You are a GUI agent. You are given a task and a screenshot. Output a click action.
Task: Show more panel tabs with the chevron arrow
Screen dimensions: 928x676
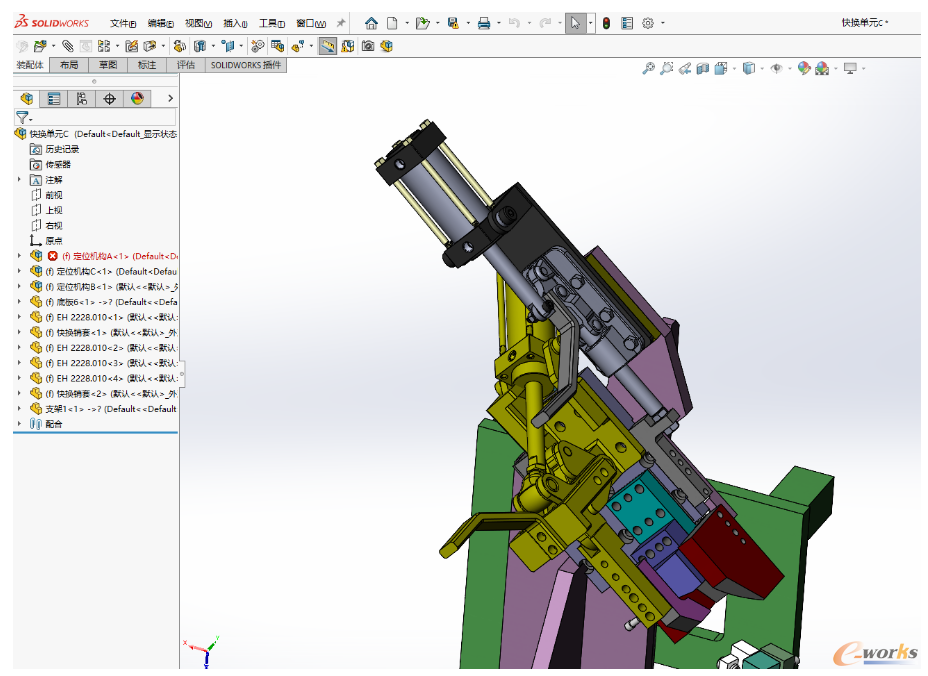[x=170, y=98]
